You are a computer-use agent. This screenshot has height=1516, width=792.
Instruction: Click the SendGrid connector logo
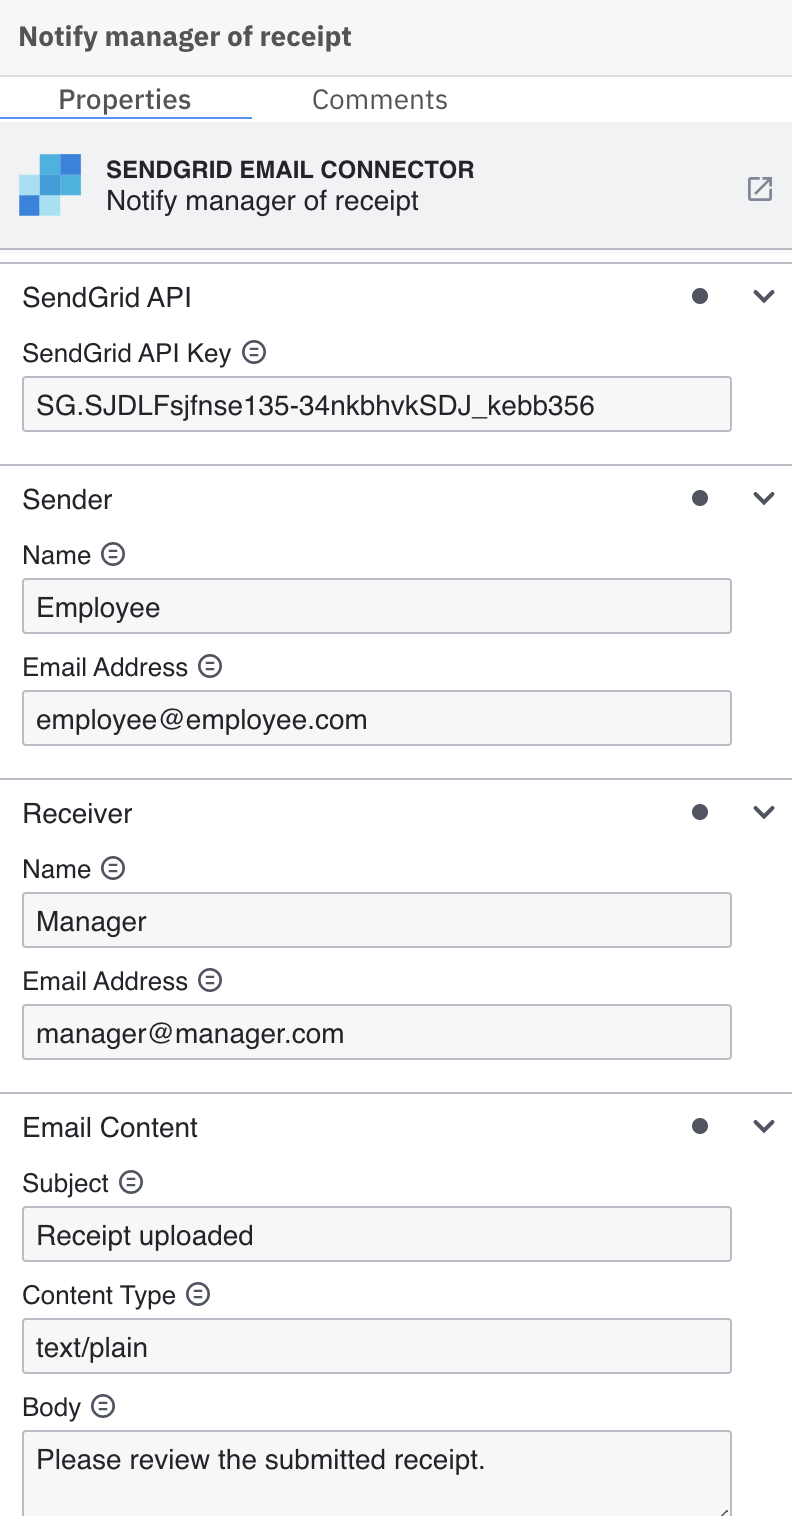[50, 185]
